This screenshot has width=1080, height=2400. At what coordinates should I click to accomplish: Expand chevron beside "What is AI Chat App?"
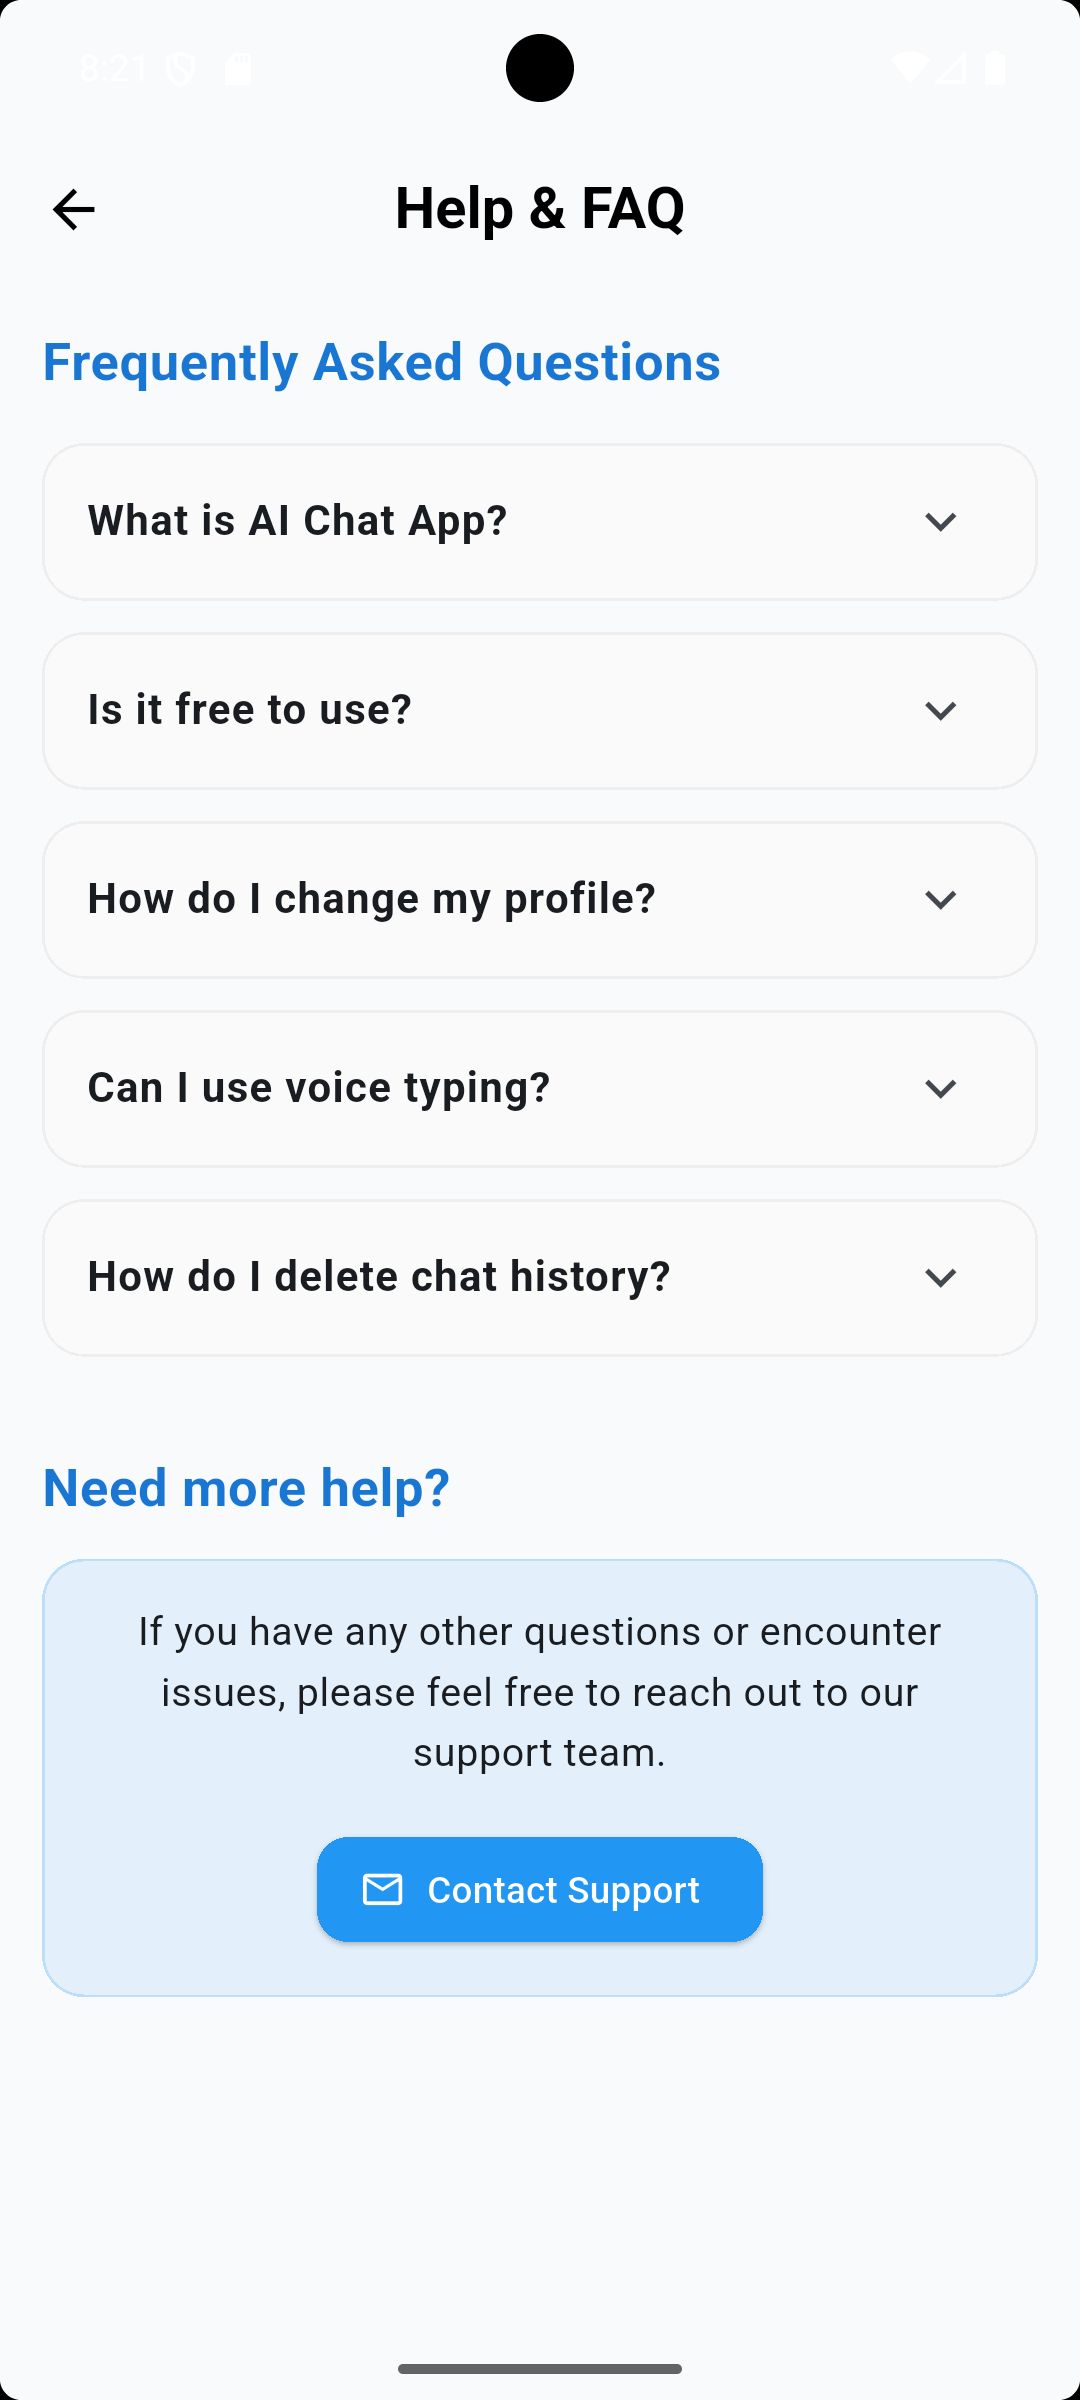(940, 522)
